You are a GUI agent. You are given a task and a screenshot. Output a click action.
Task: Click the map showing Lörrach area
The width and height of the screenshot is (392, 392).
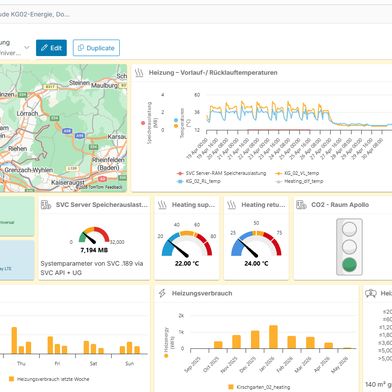[x=63, y=128]
